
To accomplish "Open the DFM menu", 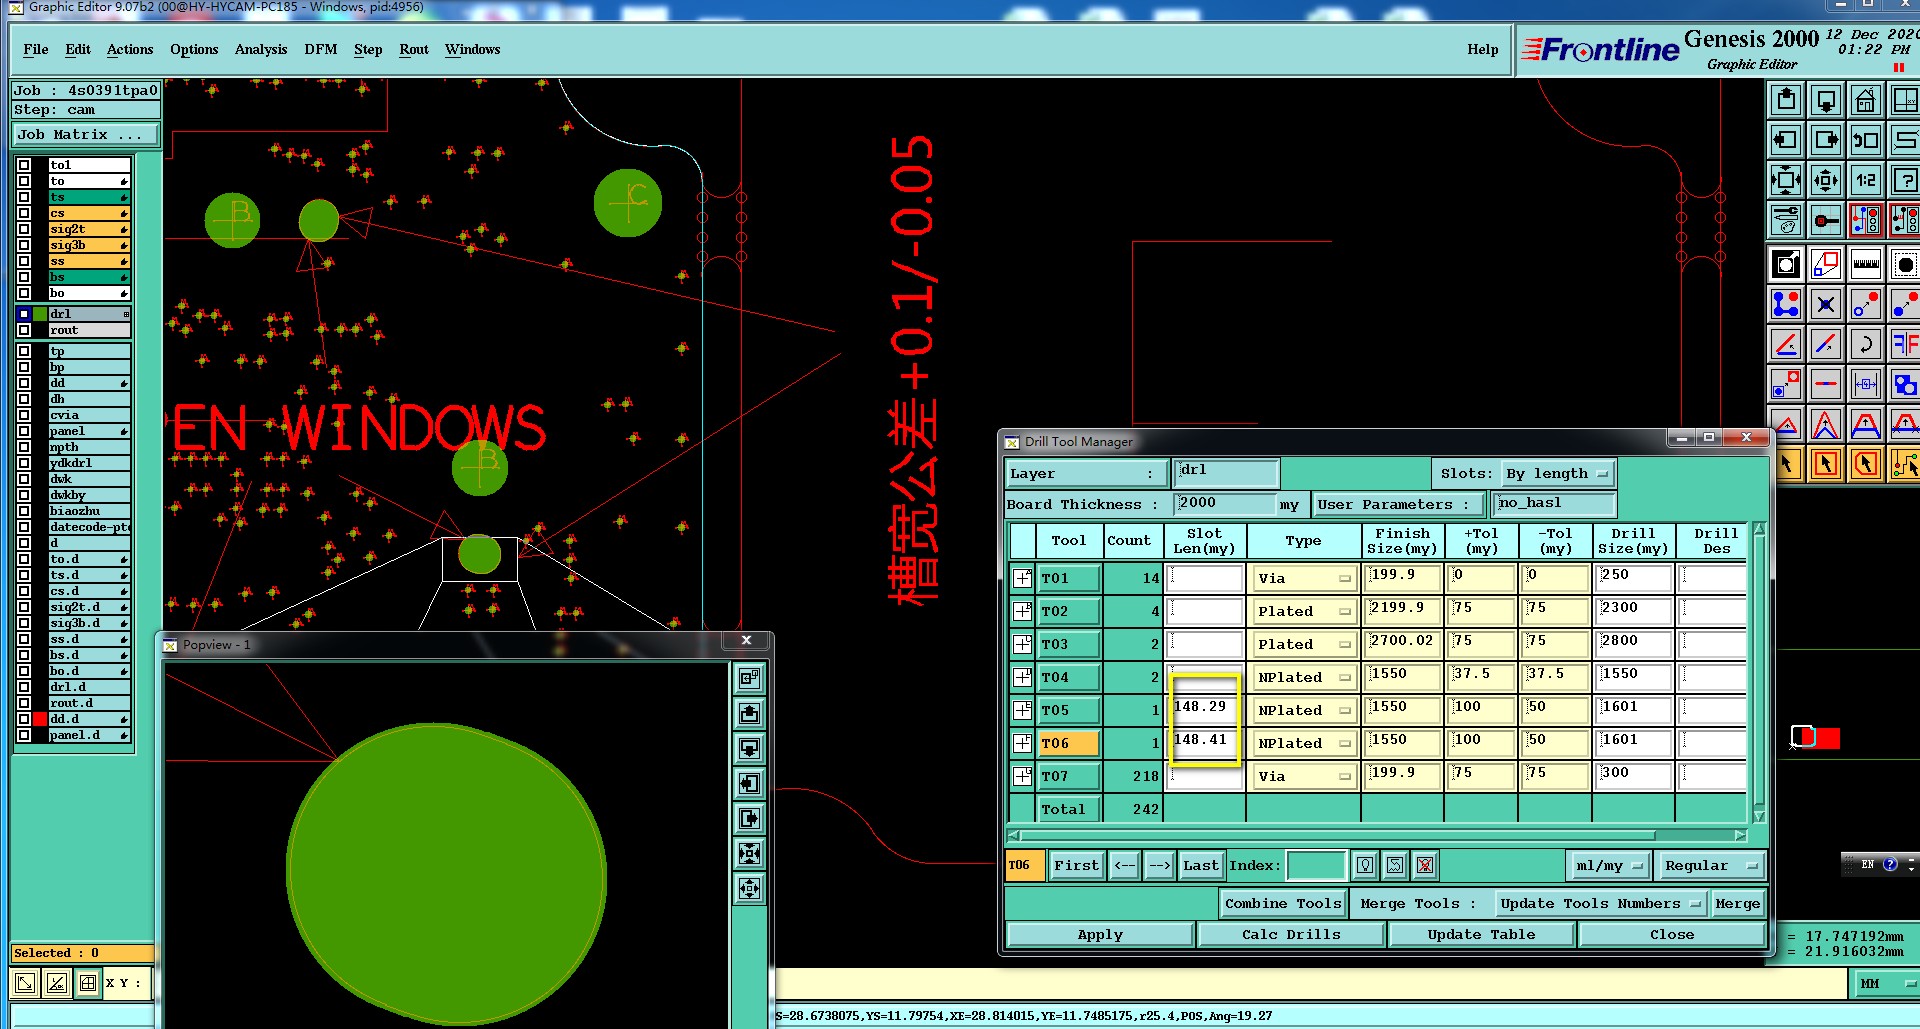I will [321, 49].
